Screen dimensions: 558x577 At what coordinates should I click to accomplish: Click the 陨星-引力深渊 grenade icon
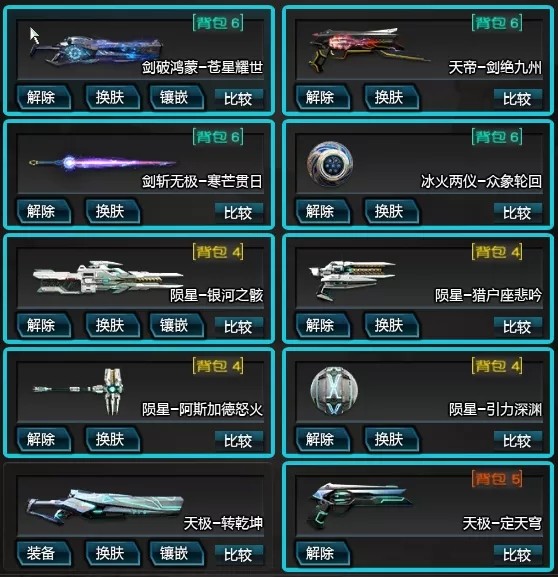click(333, 392)
